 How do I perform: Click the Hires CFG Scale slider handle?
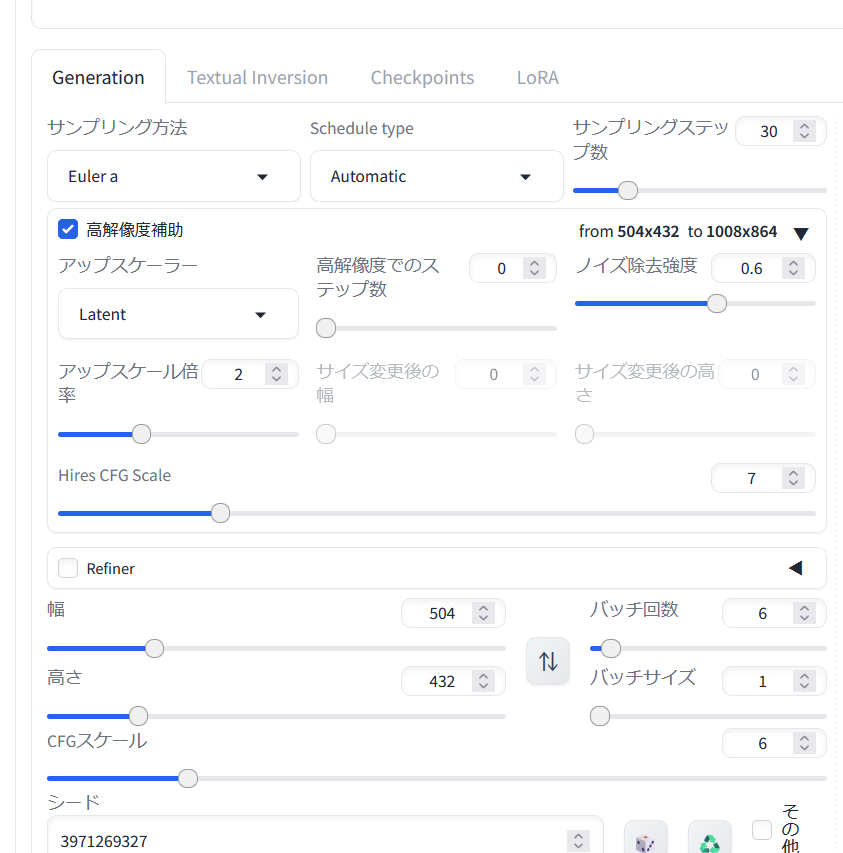point(221,513)
